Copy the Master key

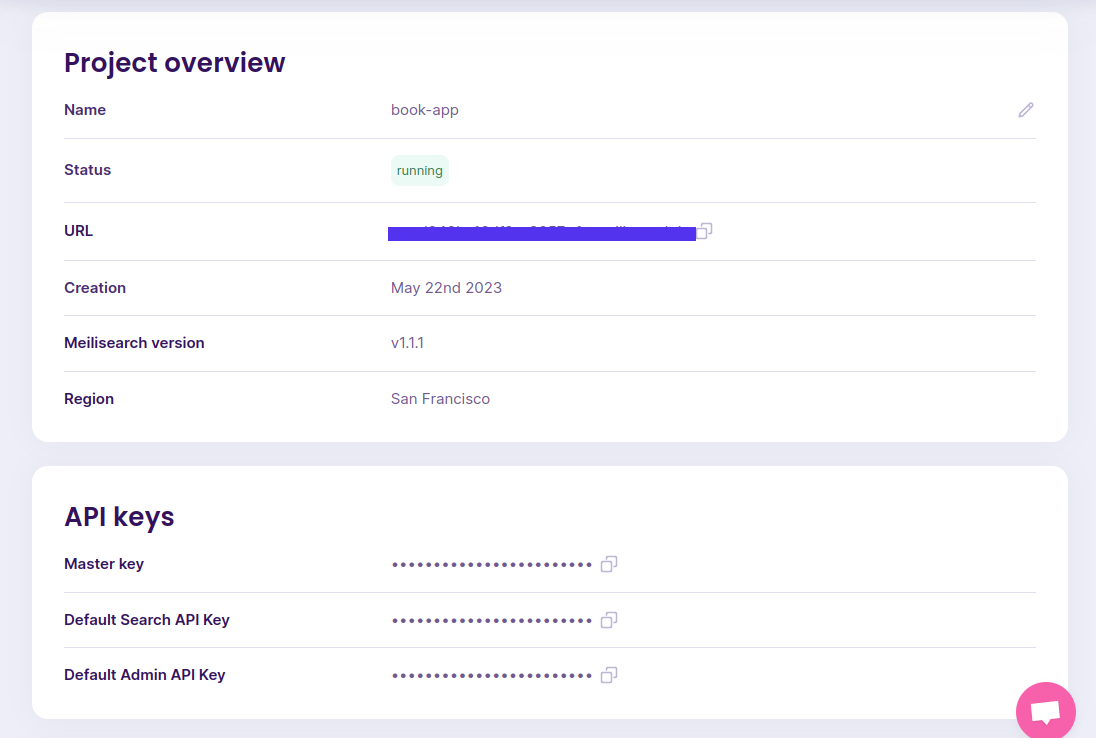609,564
